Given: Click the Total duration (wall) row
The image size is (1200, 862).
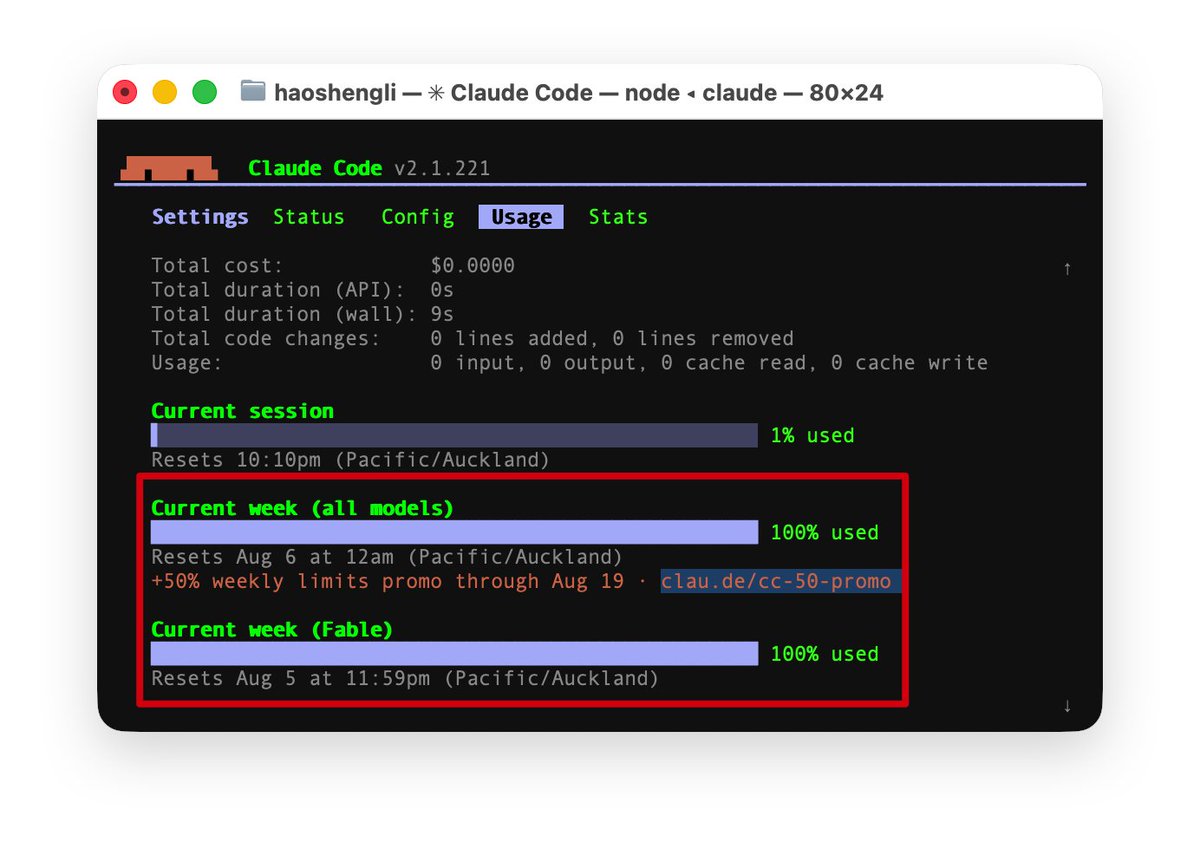Looking at the screenshot, I should pyautogui.click(x=302, y=314).
